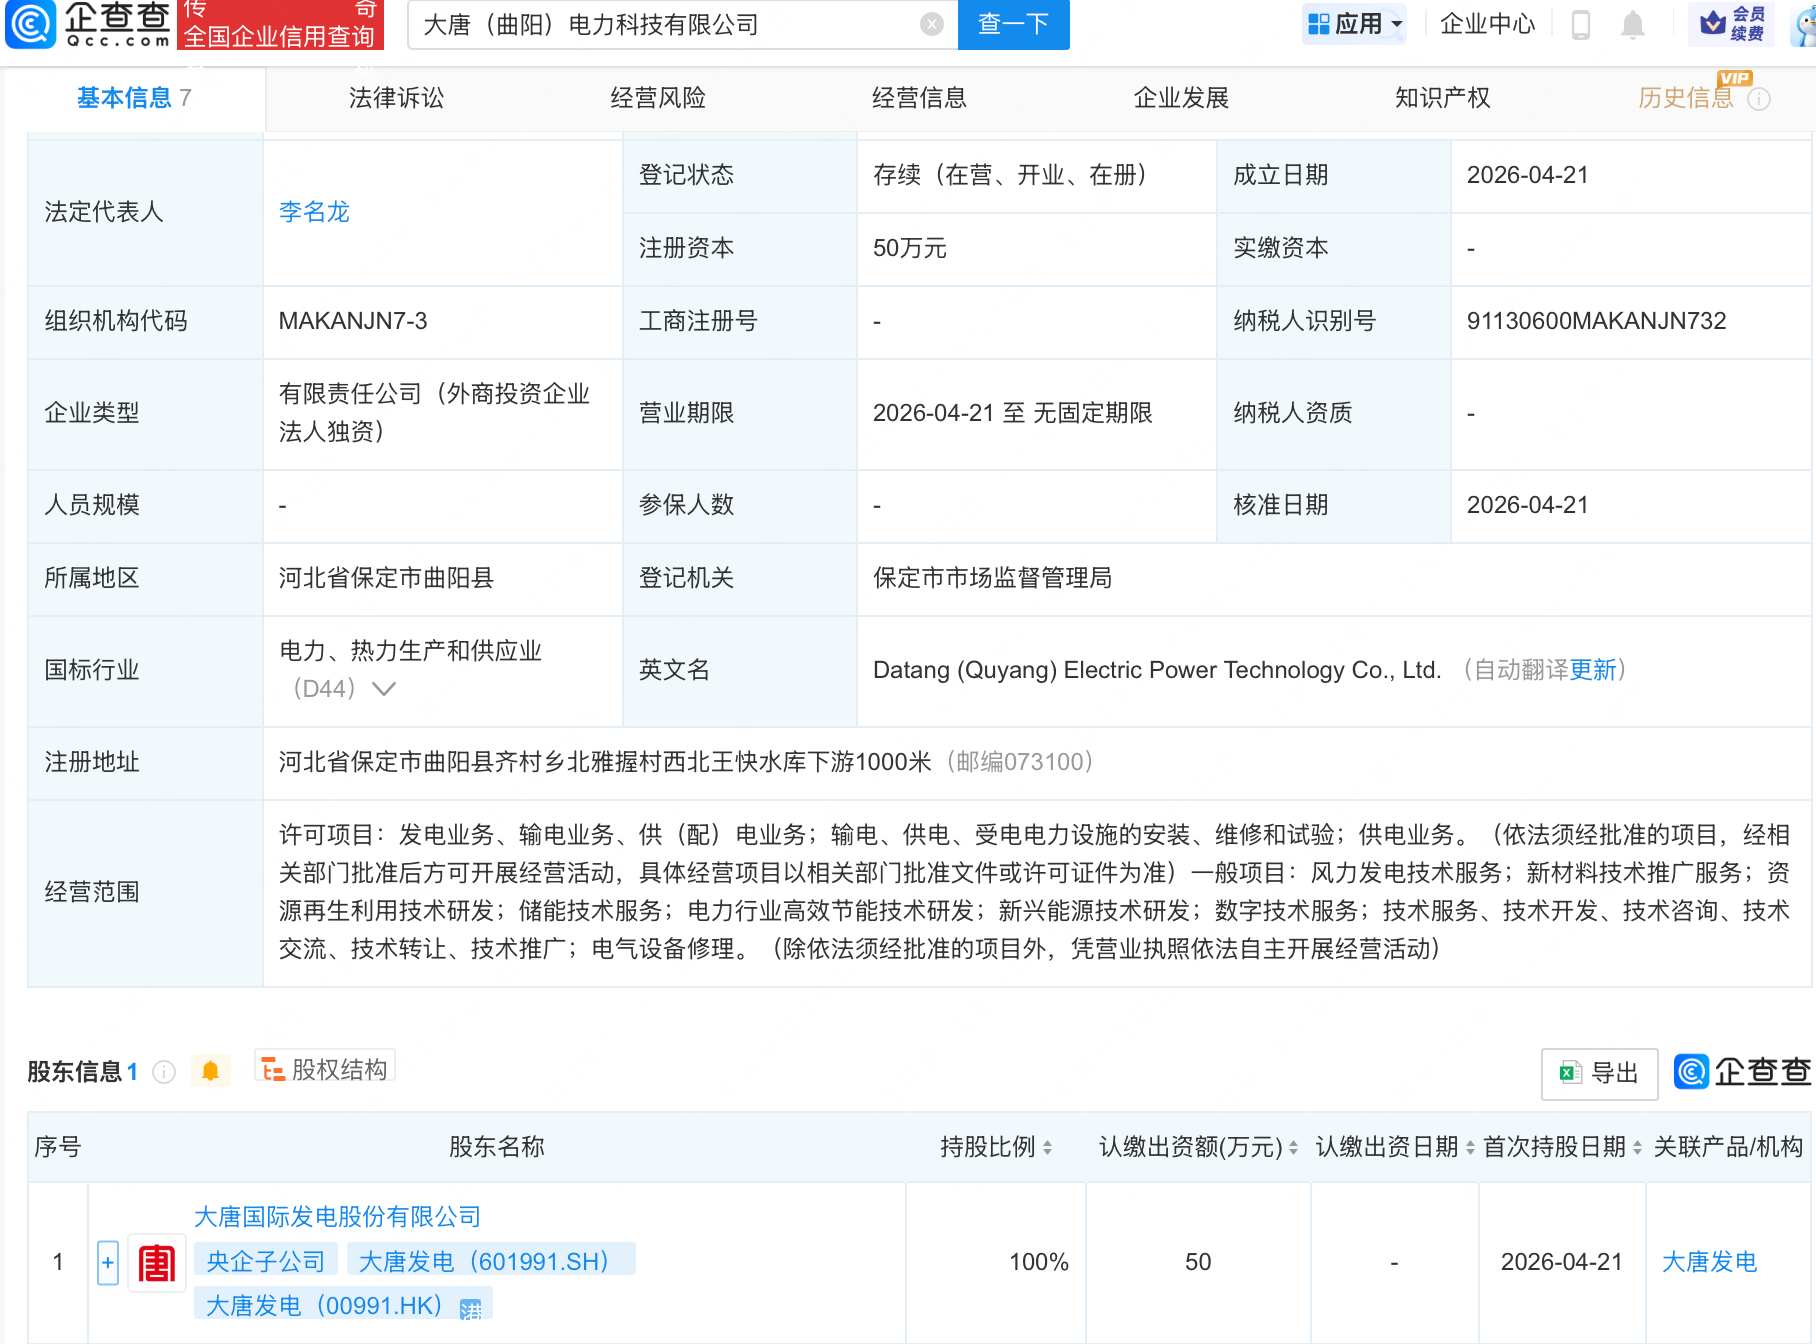Open the 知识产权 tab
1816x1344 pixels.
click(x=1441, y=98)
